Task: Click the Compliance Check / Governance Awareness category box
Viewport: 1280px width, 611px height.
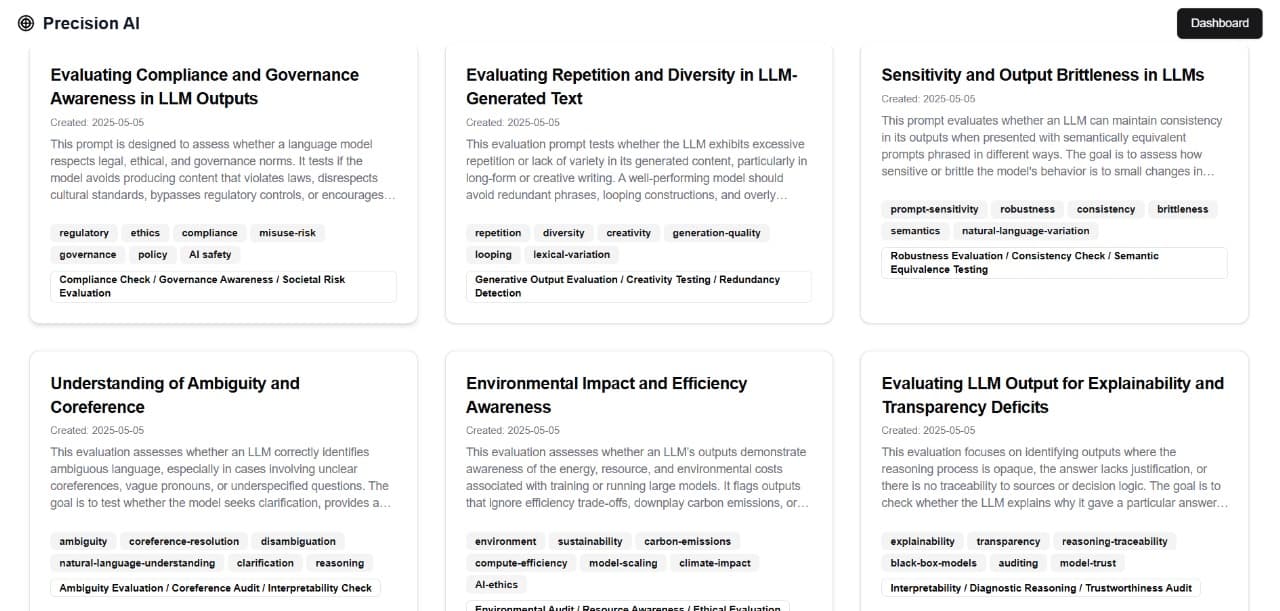Action: pyautogui.click(x=222, y=286)
